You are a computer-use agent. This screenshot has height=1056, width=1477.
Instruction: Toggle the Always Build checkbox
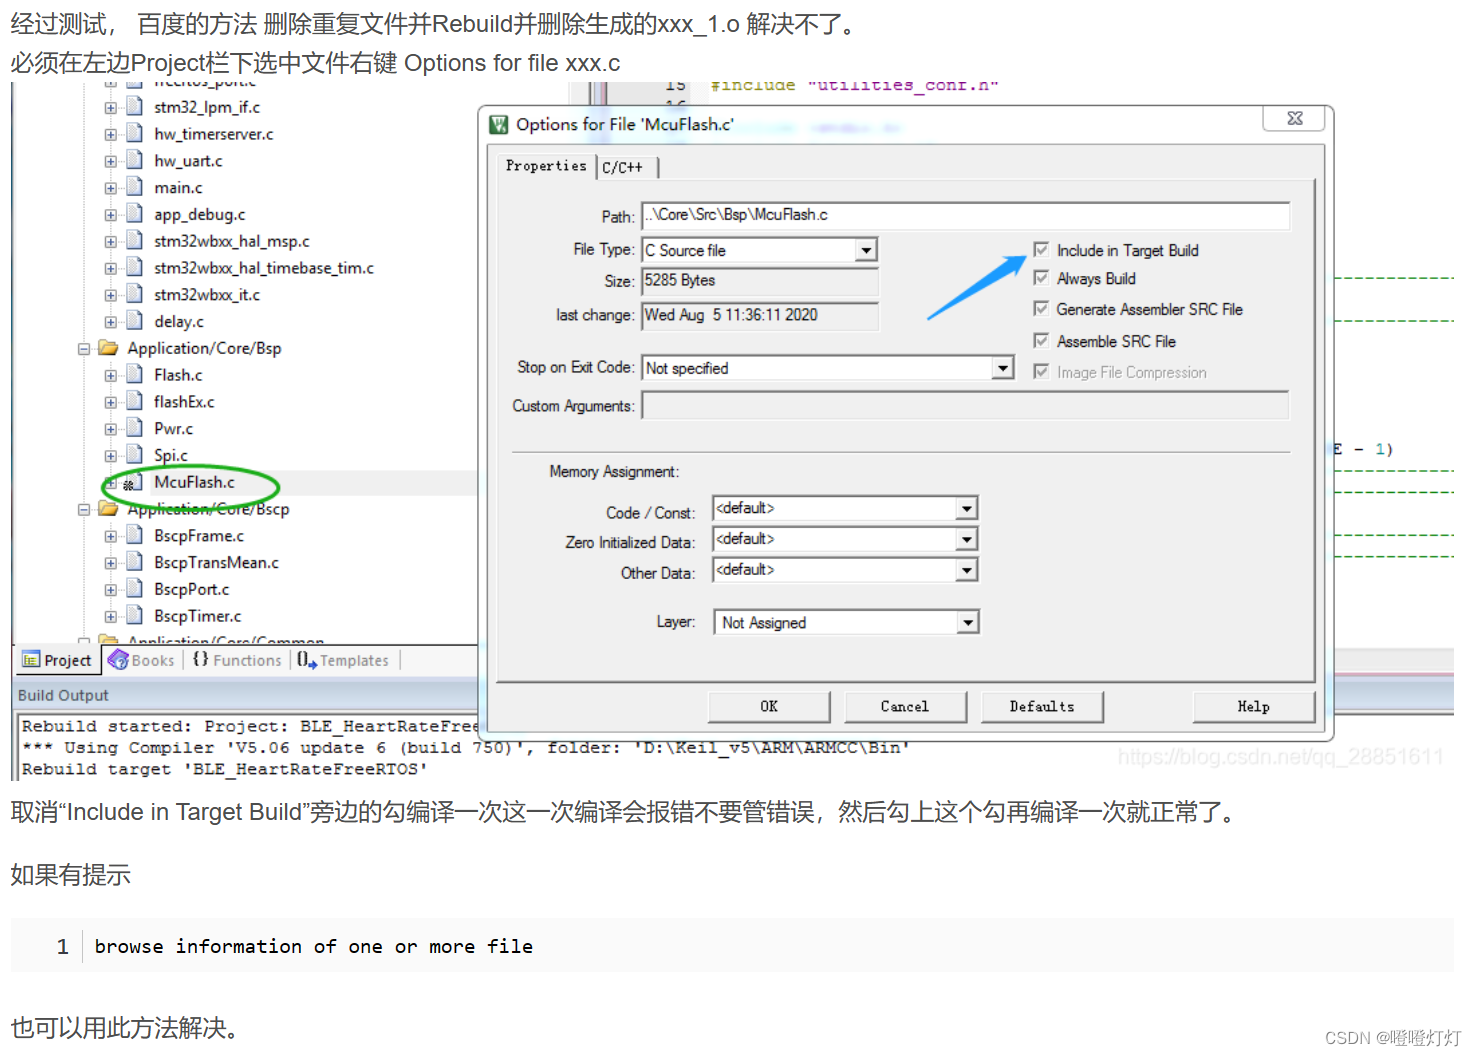[x=1041, y=278]
